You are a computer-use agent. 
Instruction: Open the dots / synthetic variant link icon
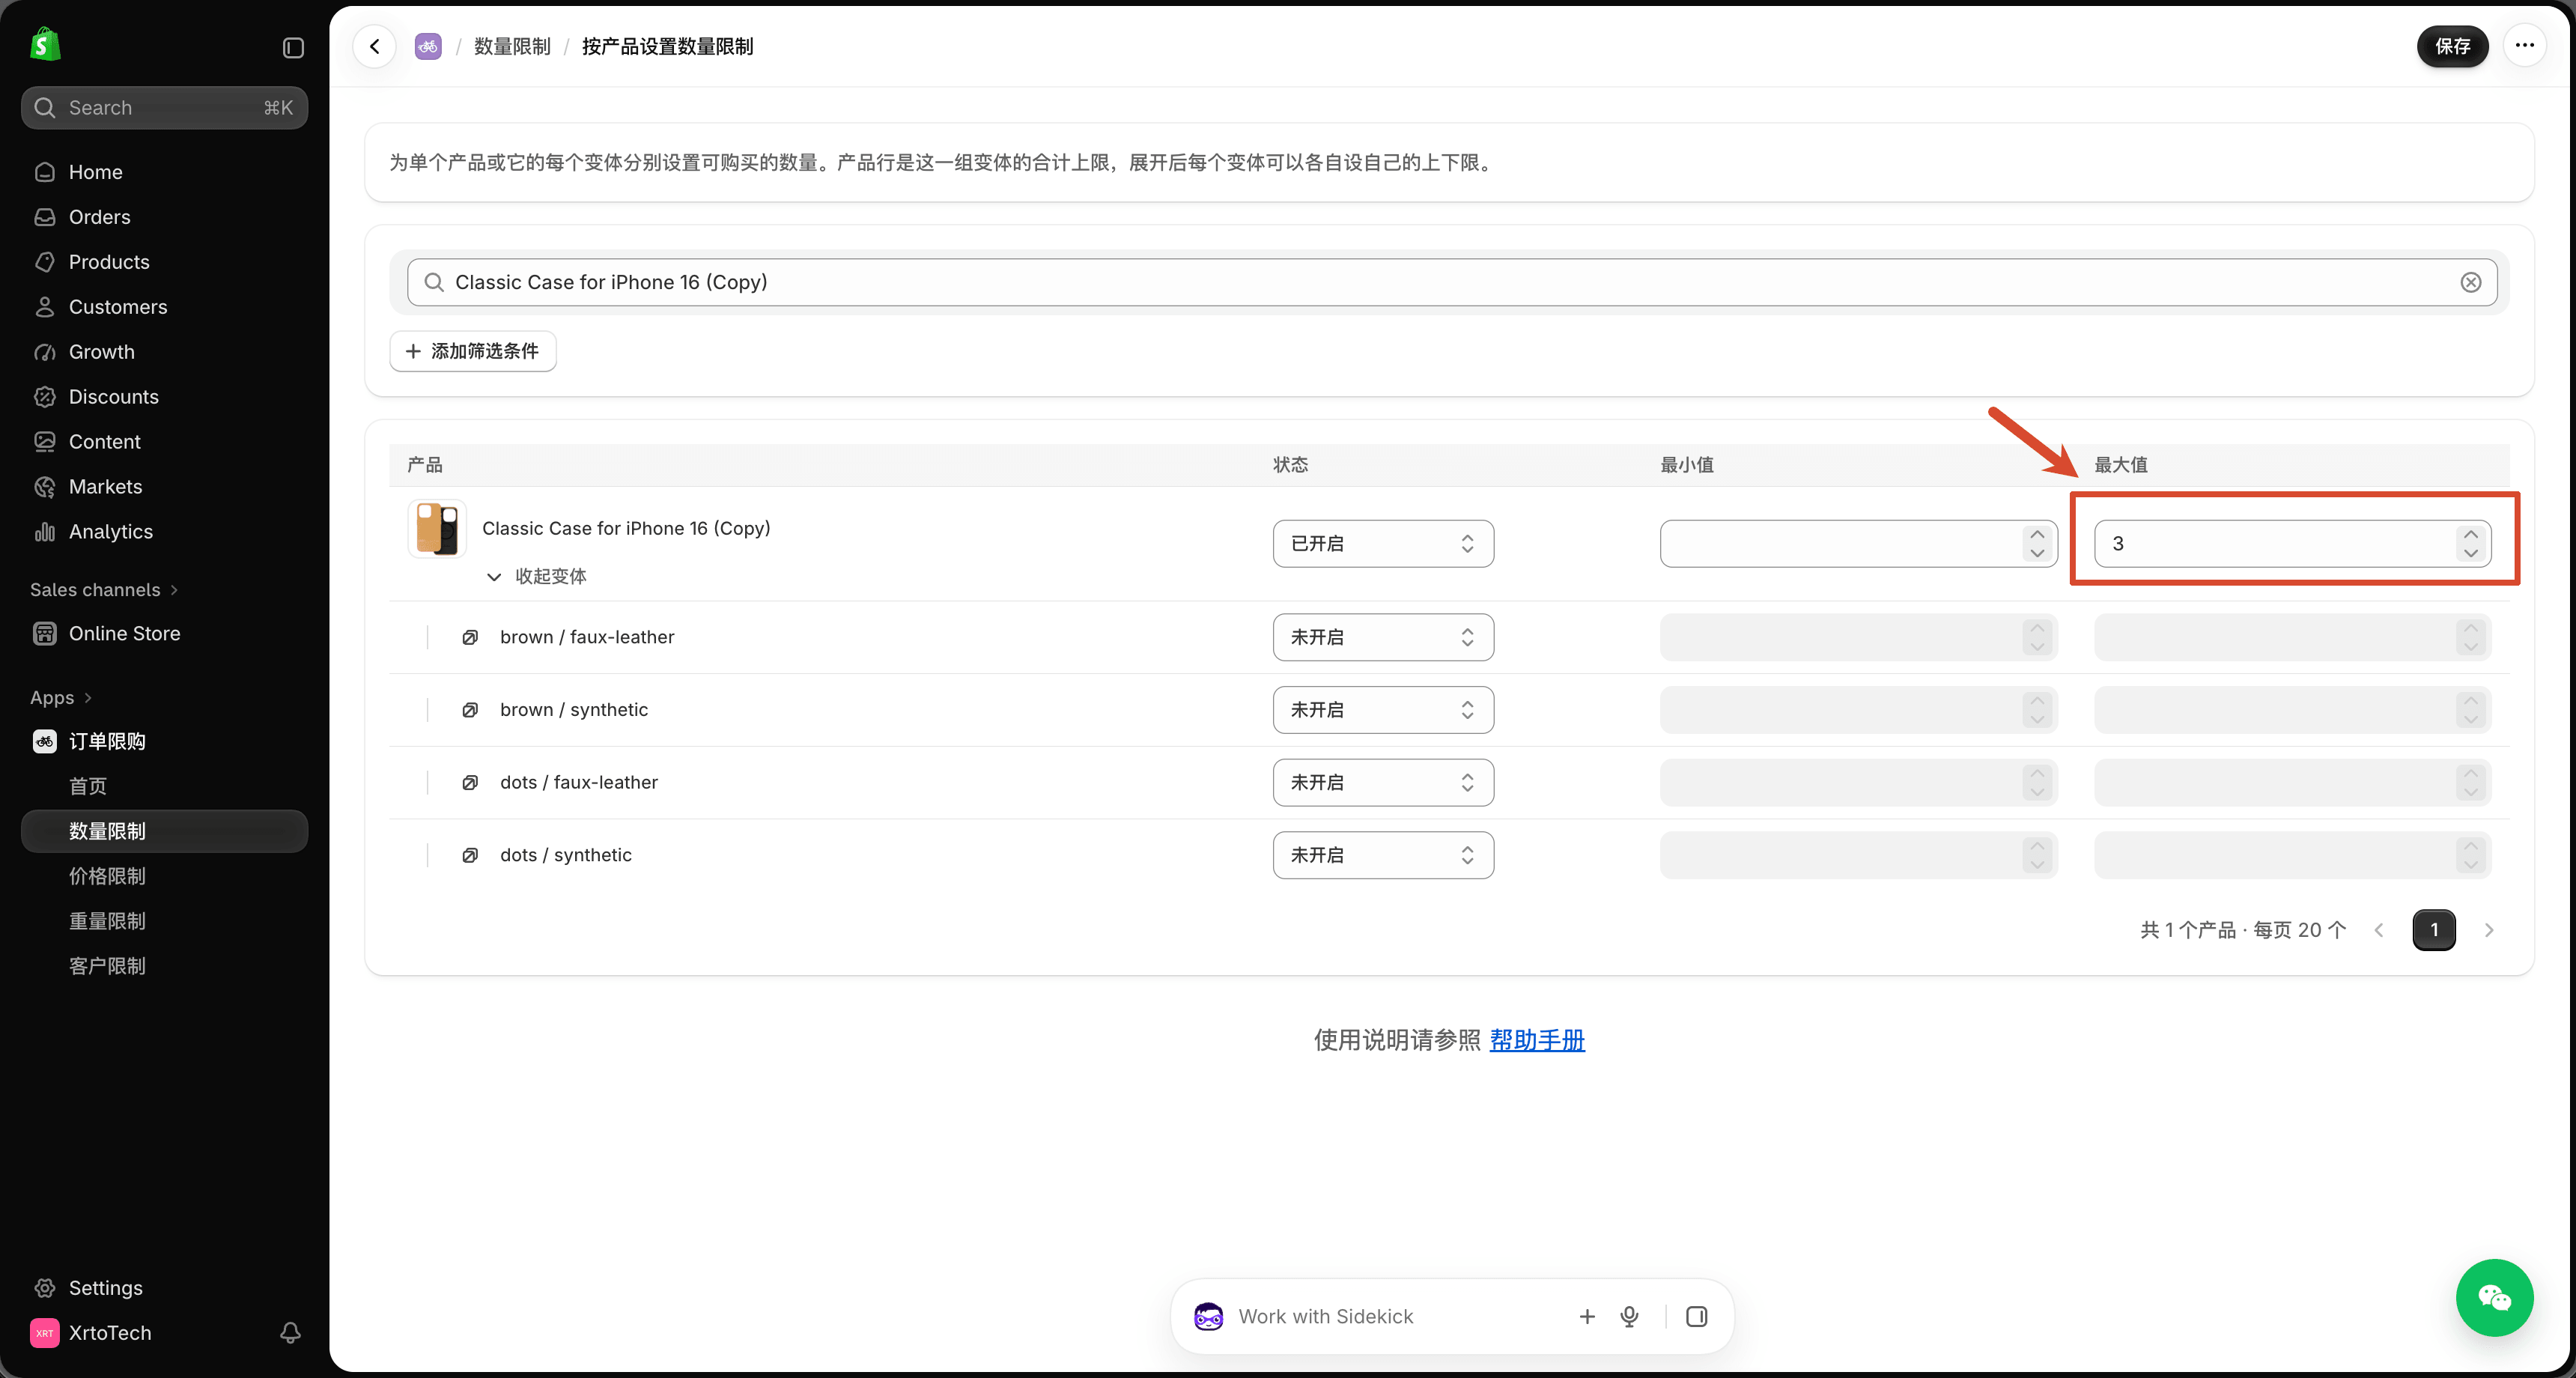click(470, 855)
